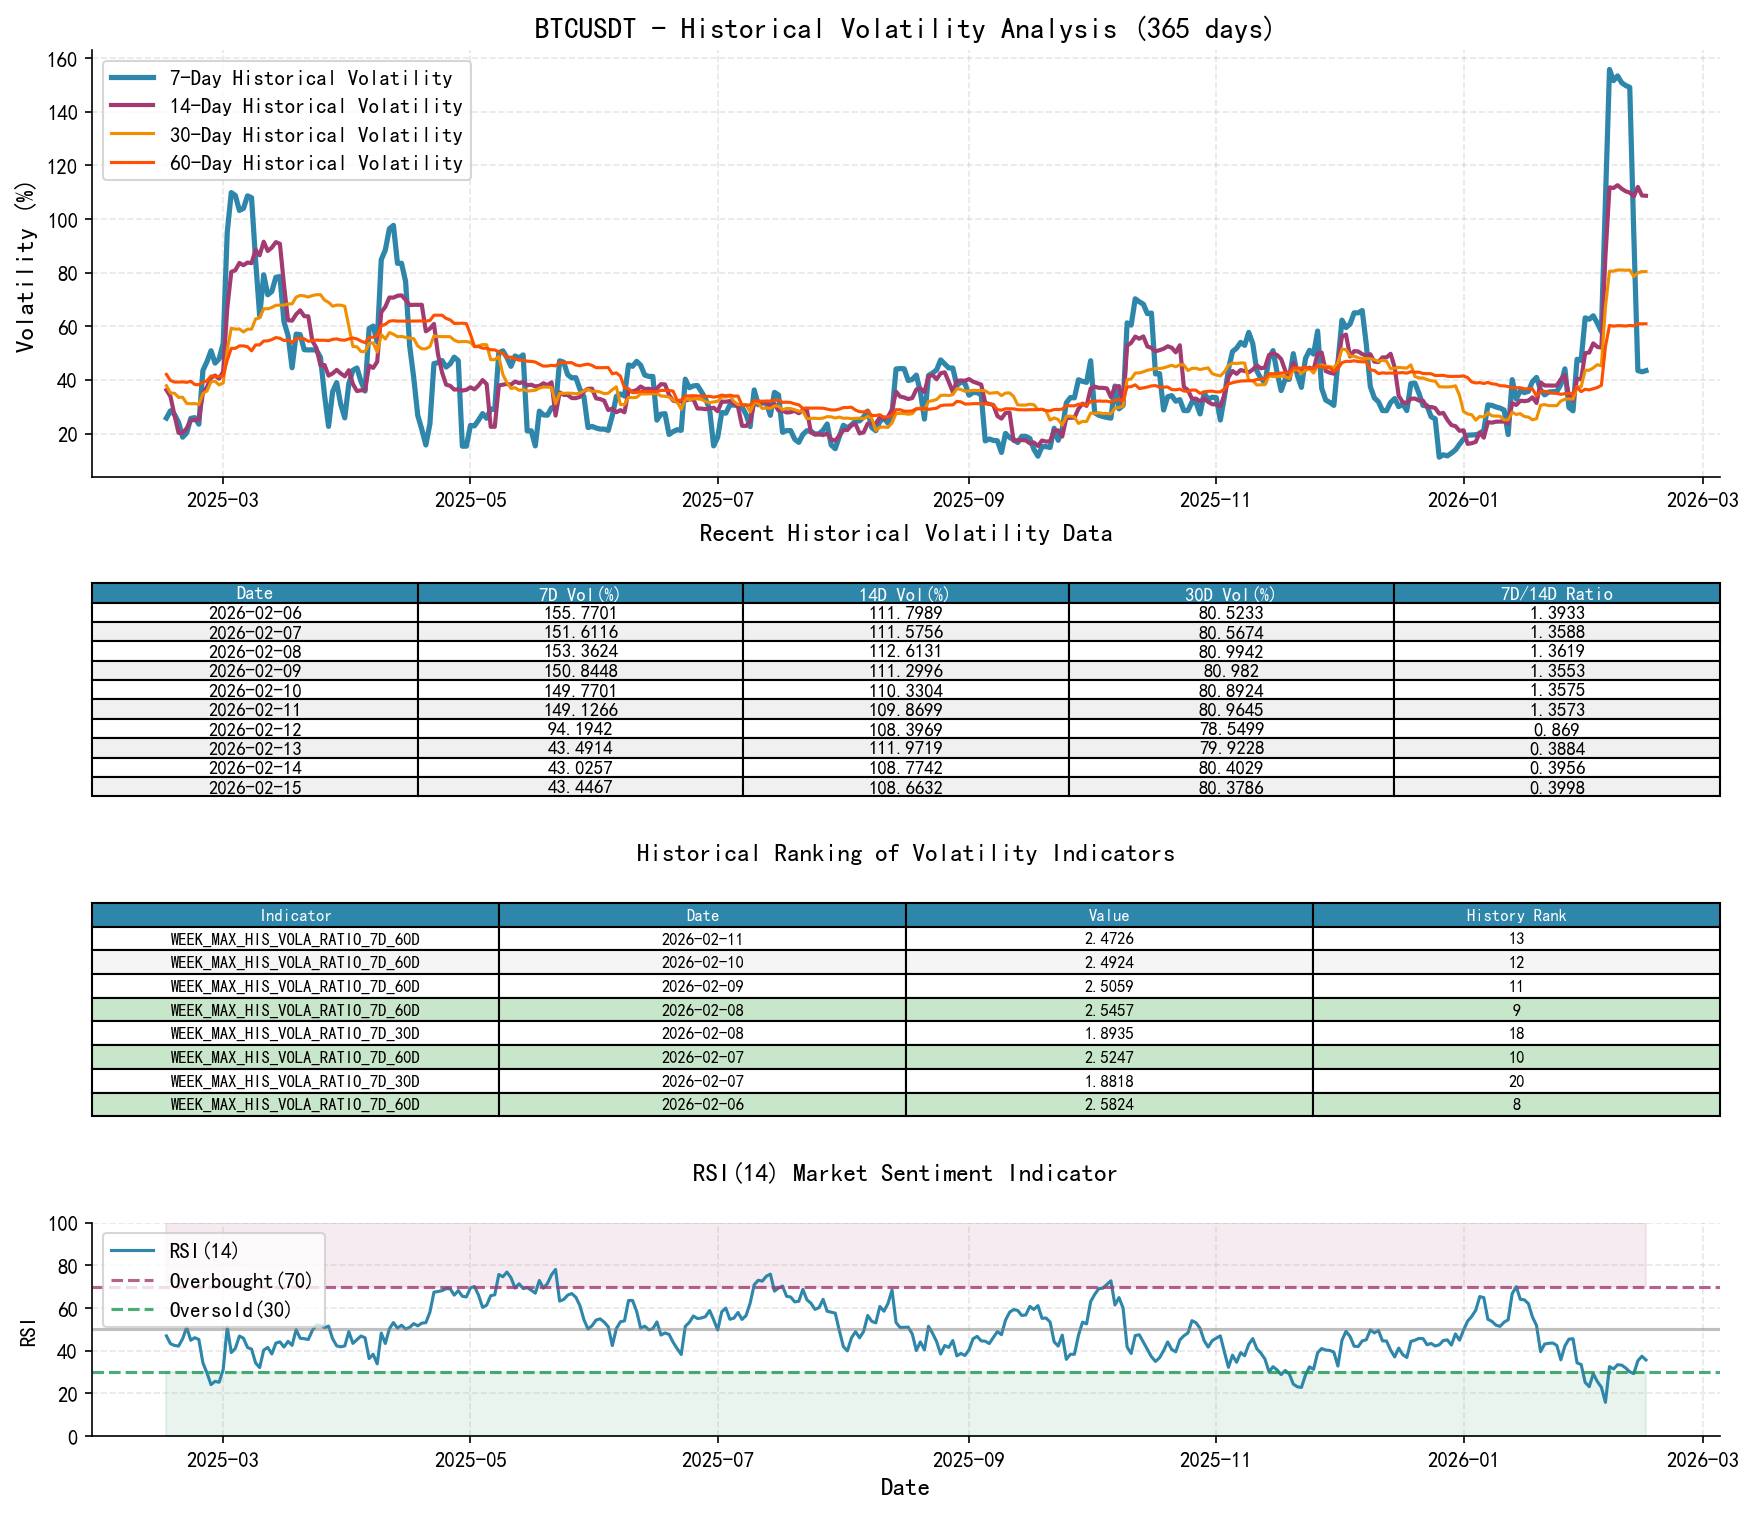Image resolution: width=1754 pixels, height=1513 pixels.
Task: Select the RSI(14) legend entry
Action: click(x=201, y=1249)
